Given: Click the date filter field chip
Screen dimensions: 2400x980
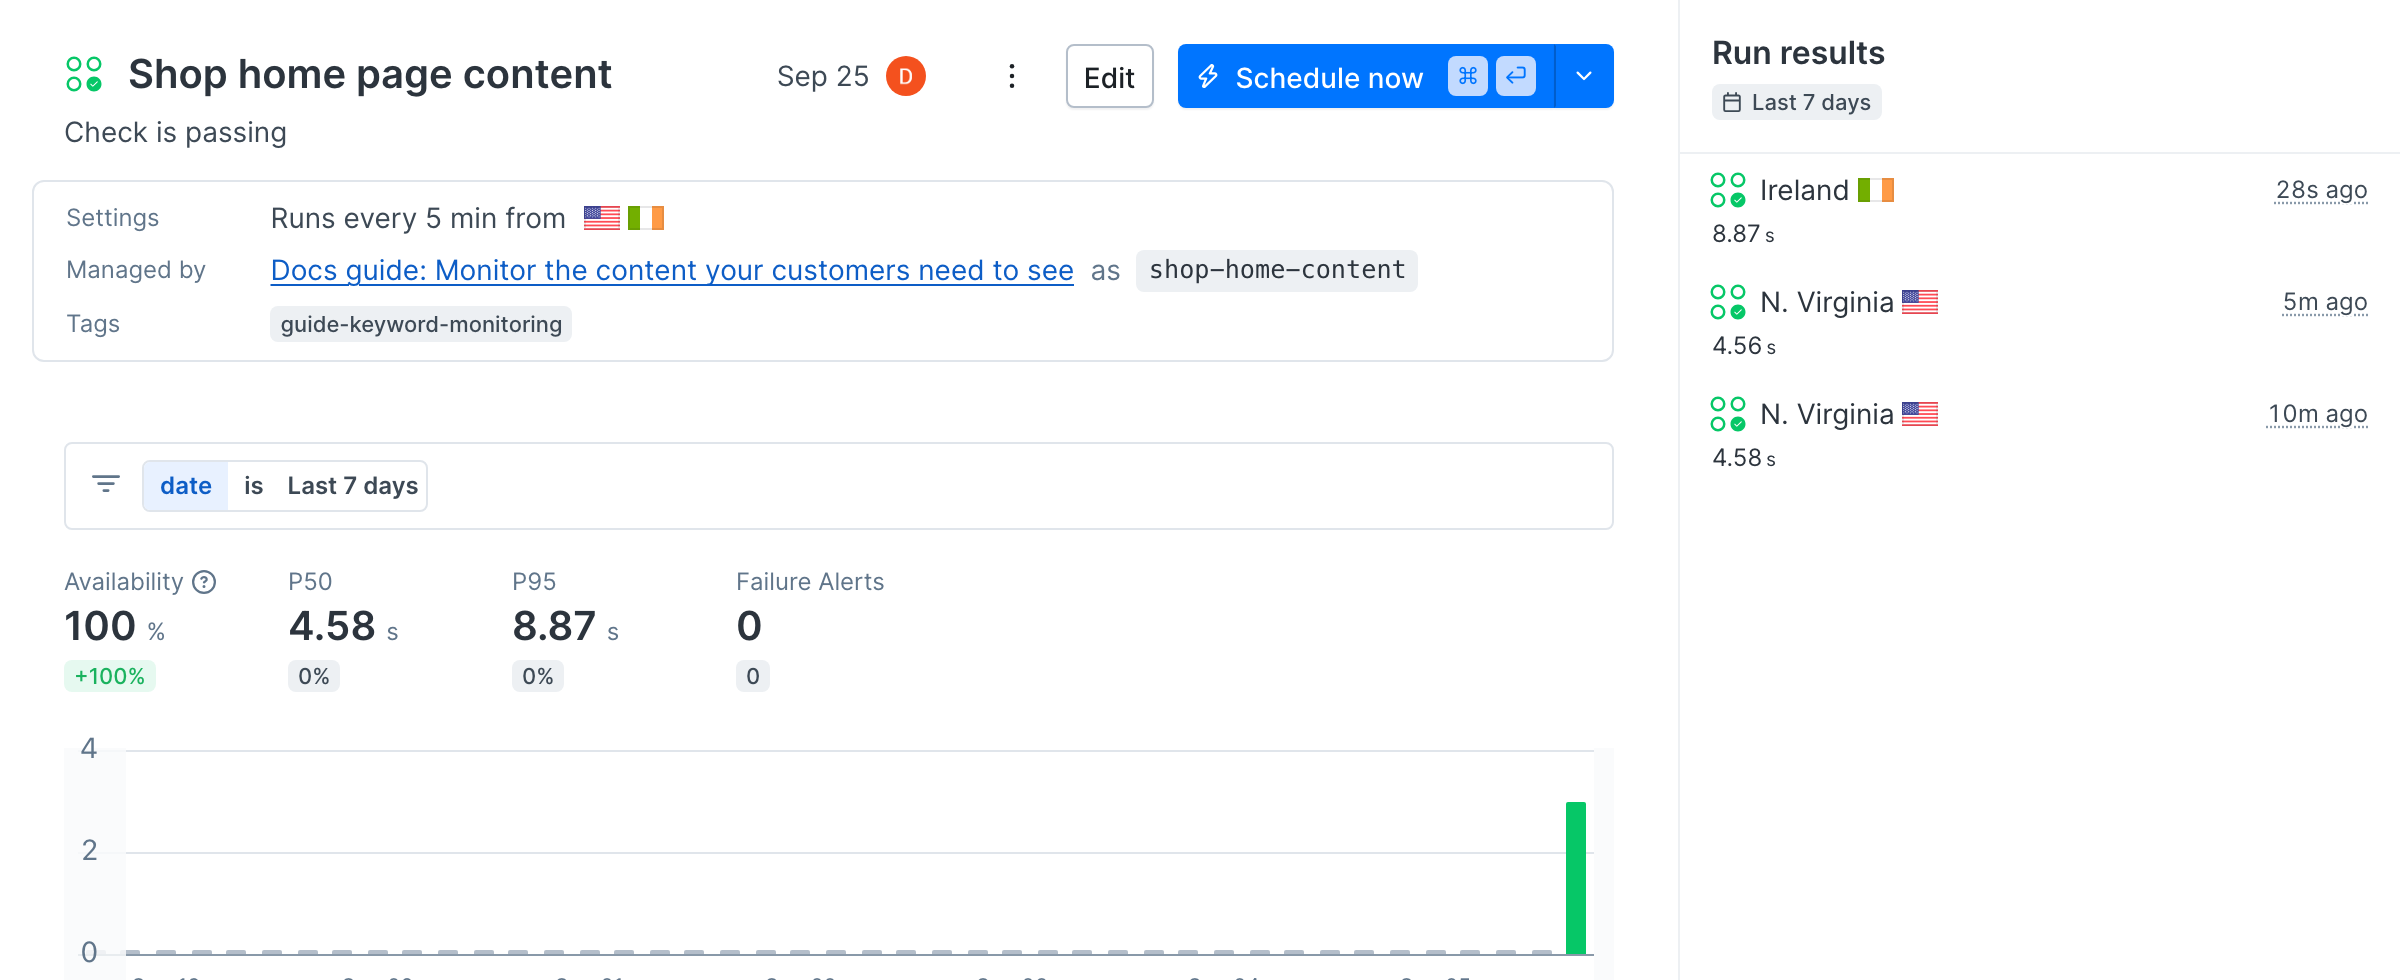Looking at the screenshot, I should pos(186,486).
